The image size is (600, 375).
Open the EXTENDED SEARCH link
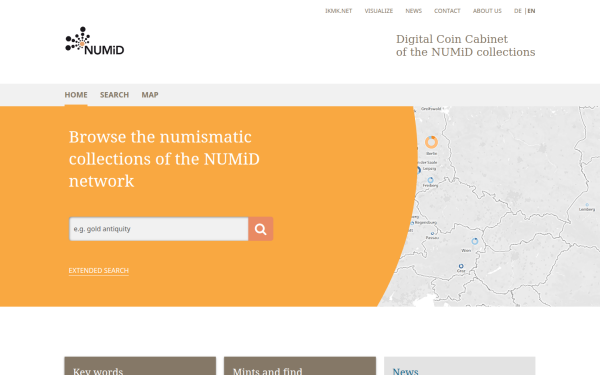coord(99,271)
